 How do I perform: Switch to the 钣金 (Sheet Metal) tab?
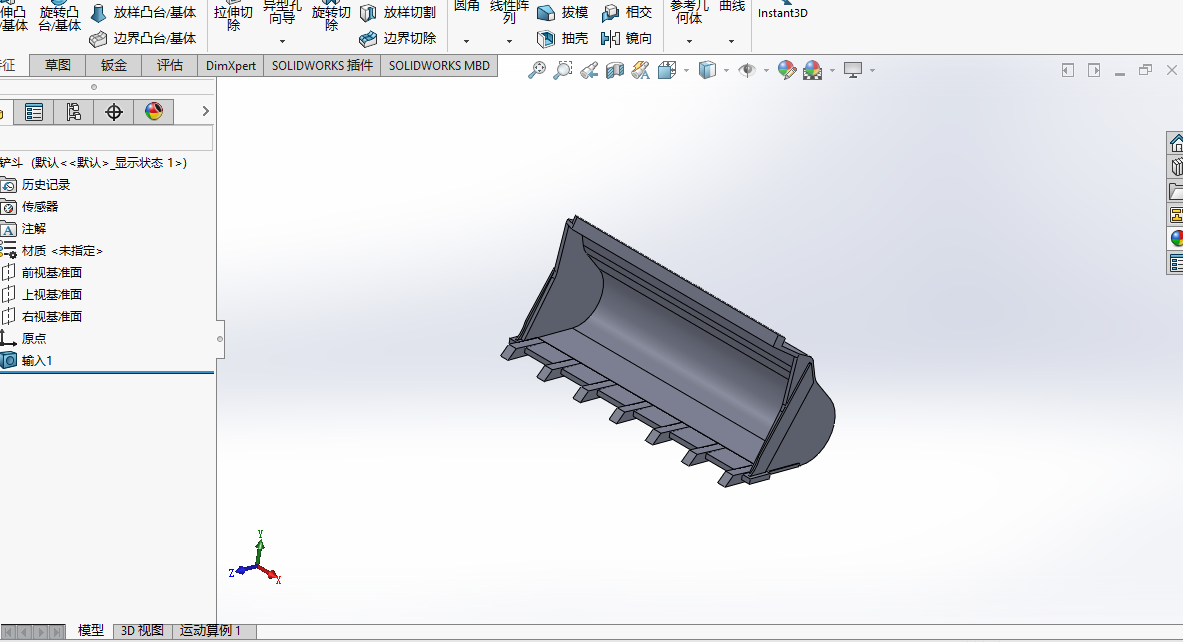(x=114, y=66)
